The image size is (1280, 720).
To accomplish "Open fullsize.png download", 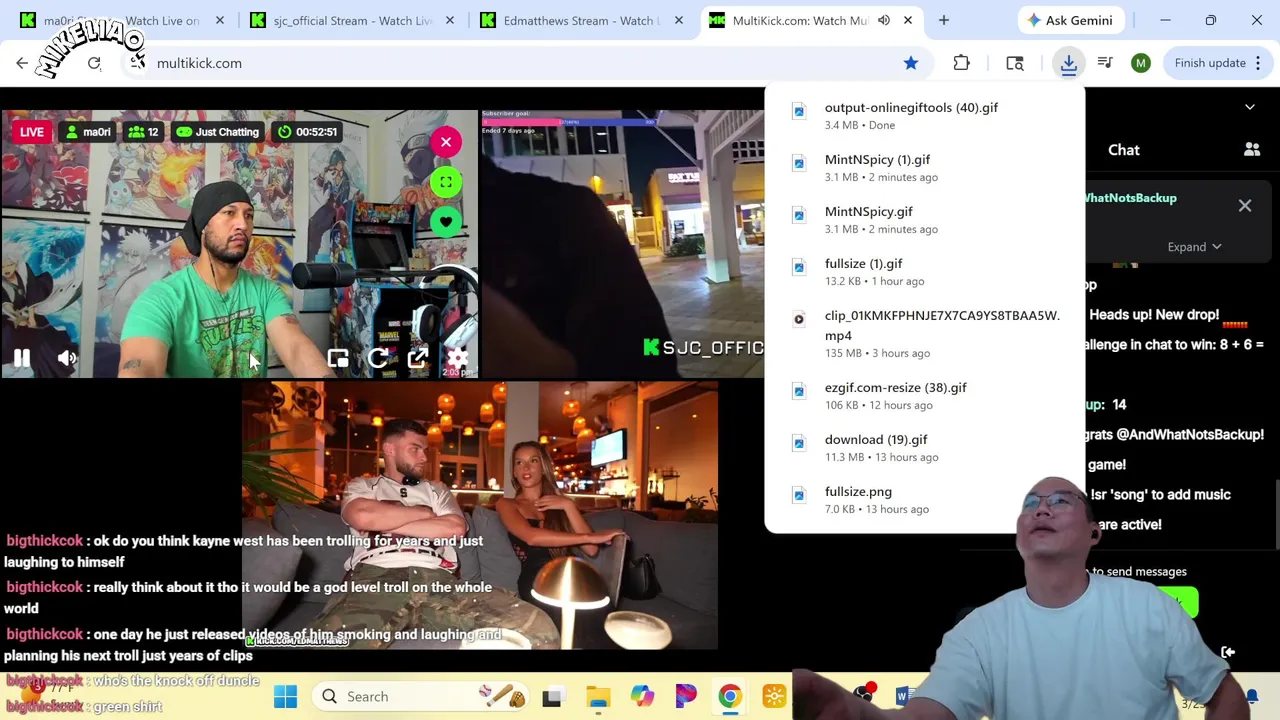I will pyautogui.click(x=924, y=500).
